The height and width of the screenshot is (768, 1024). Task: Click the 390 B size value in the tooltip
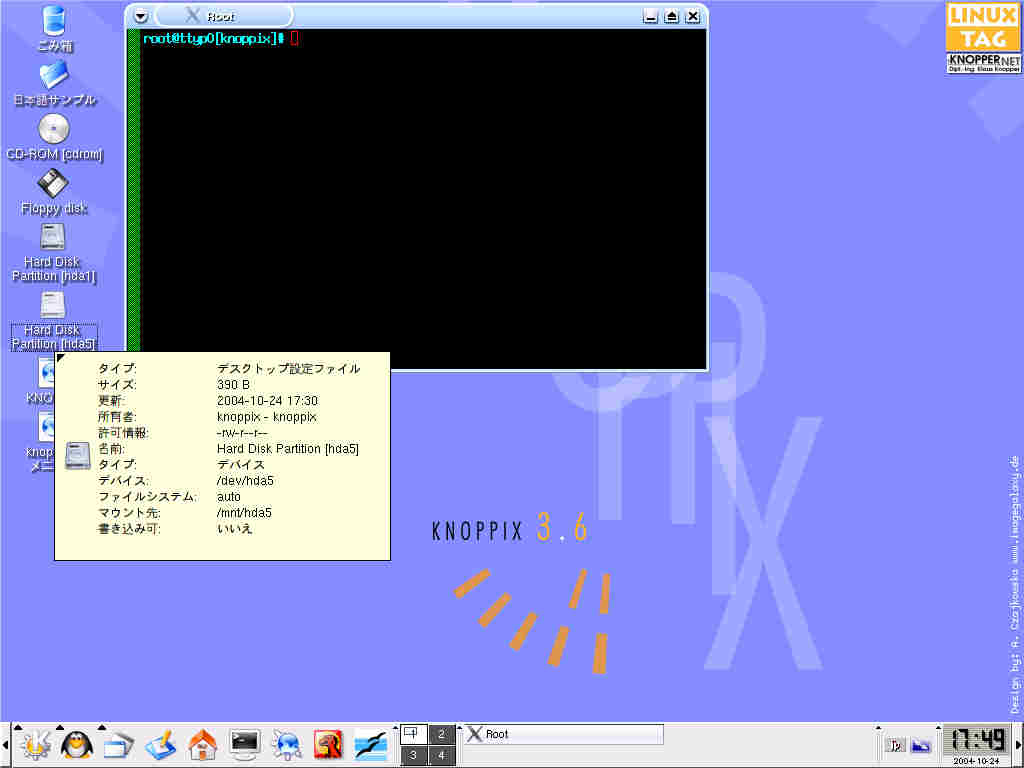point(233,385)
